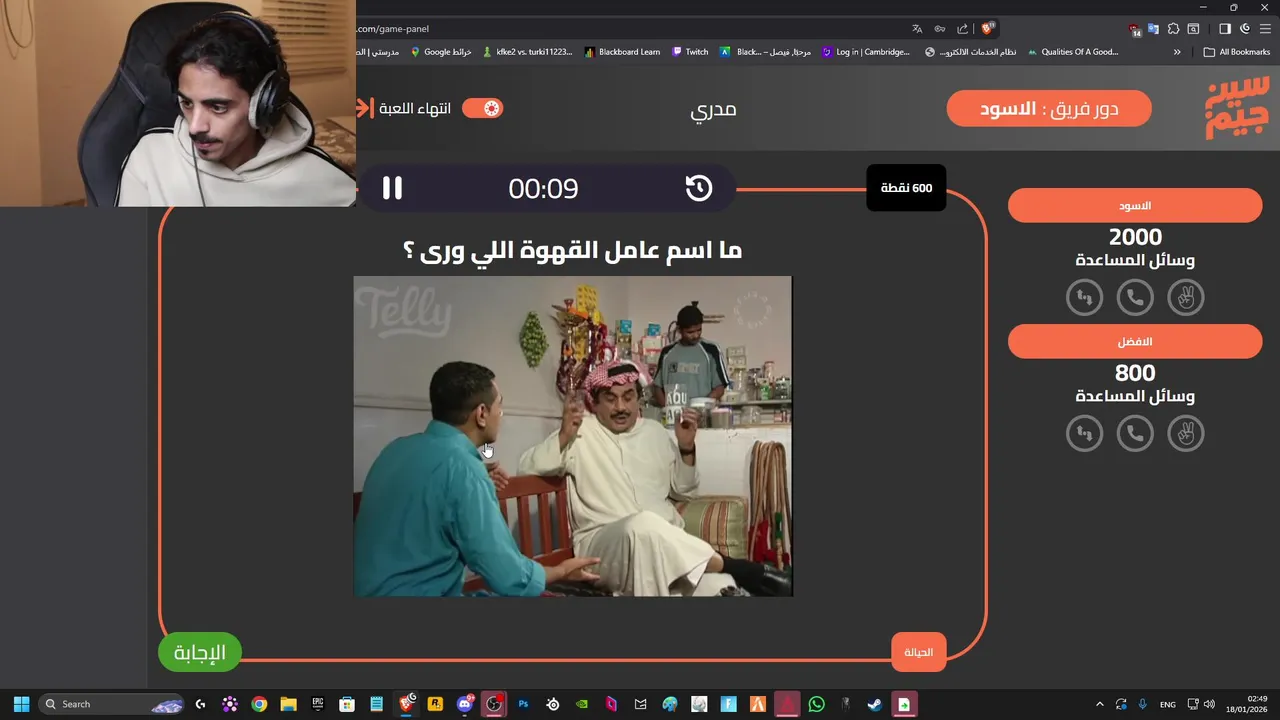Open the All Bookmarks folder
The width and height of the screenshot is (1280, 720).
(1237, 52)
